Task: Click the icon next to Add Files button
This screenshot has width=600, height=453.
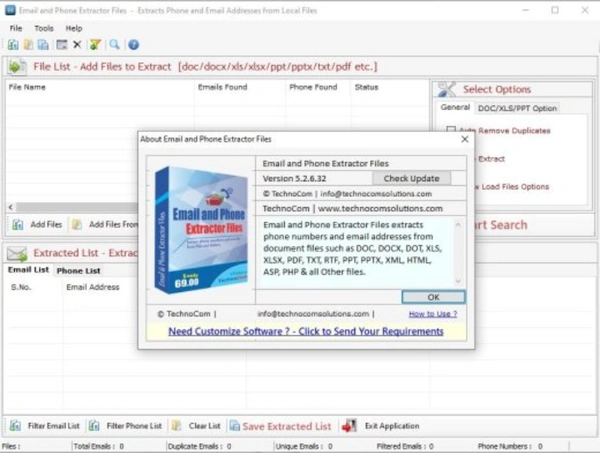Action: tap(18, 224)
